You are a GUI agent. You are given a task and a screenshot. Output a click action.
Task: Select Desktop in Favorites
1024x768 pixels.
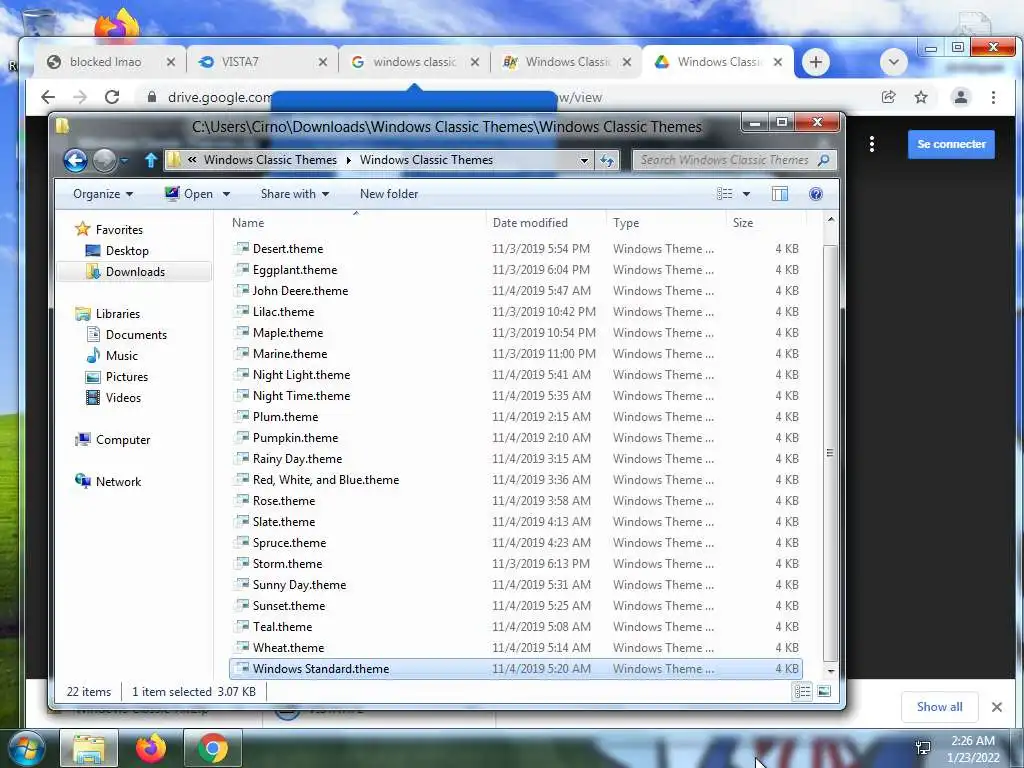coord(127,251)
